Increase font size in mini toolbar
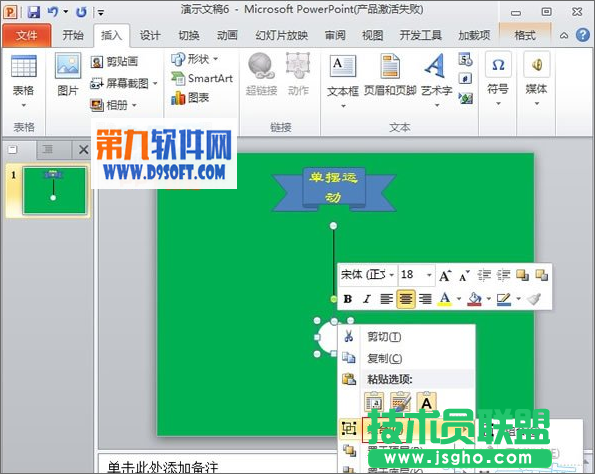595x474 pixels. coord(445,275)
